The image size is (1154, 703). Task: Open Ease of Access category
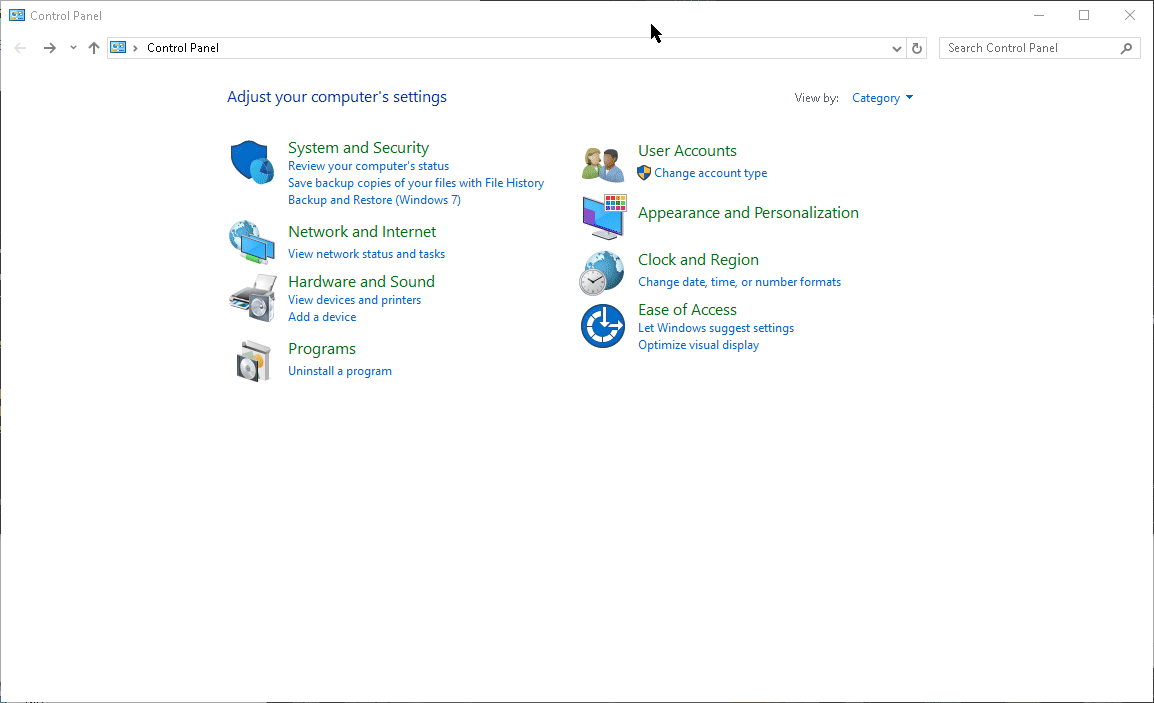click(687, 310)
